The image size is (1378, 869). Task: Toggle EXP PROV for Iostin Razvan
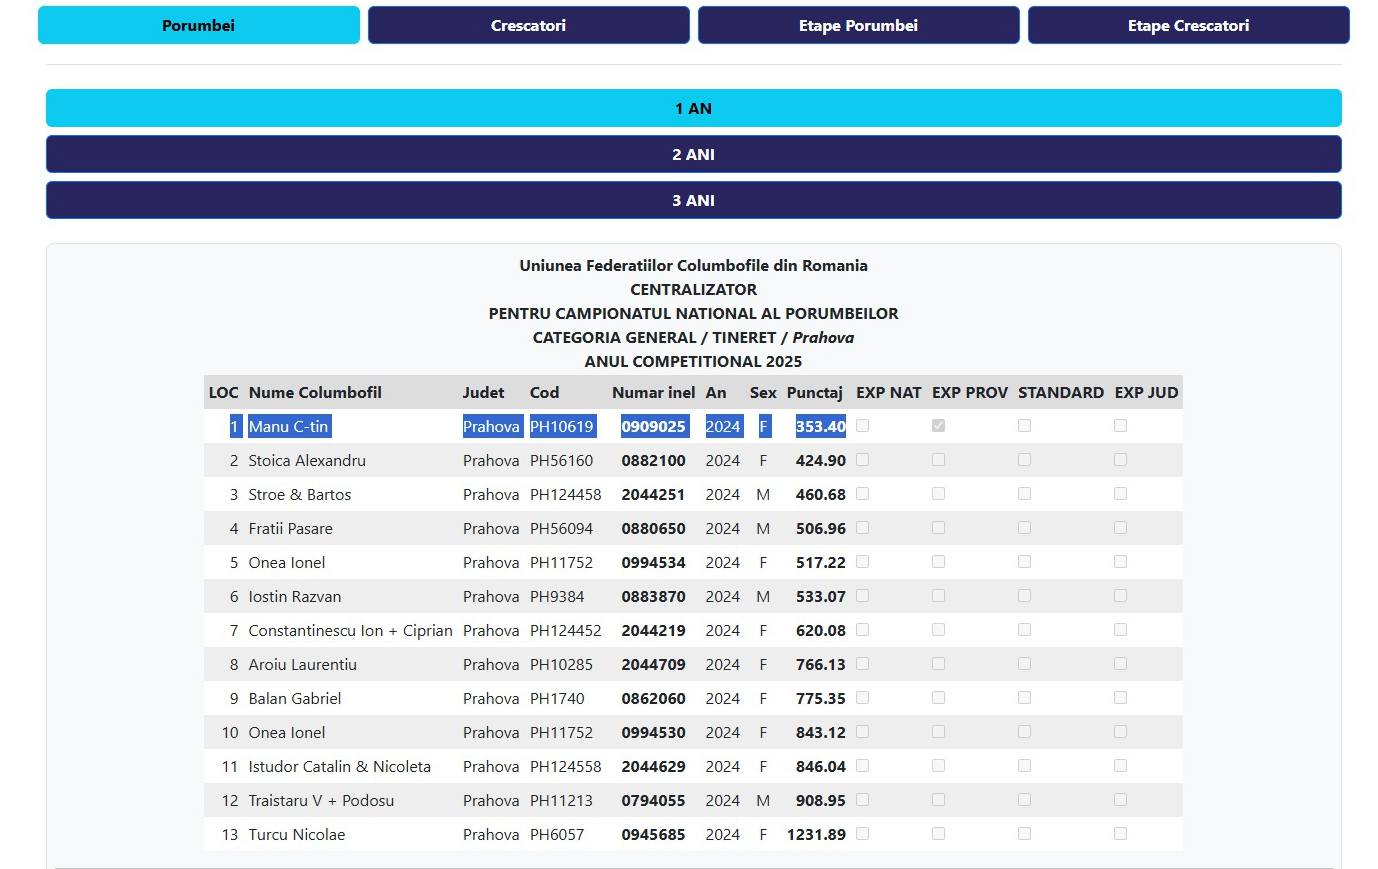pyautogui.click(x=938, y=596)
